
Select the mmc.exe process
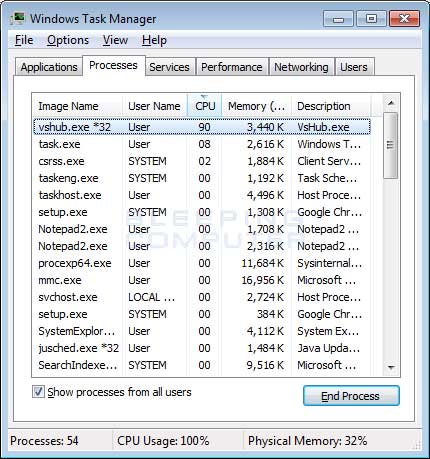202,280
